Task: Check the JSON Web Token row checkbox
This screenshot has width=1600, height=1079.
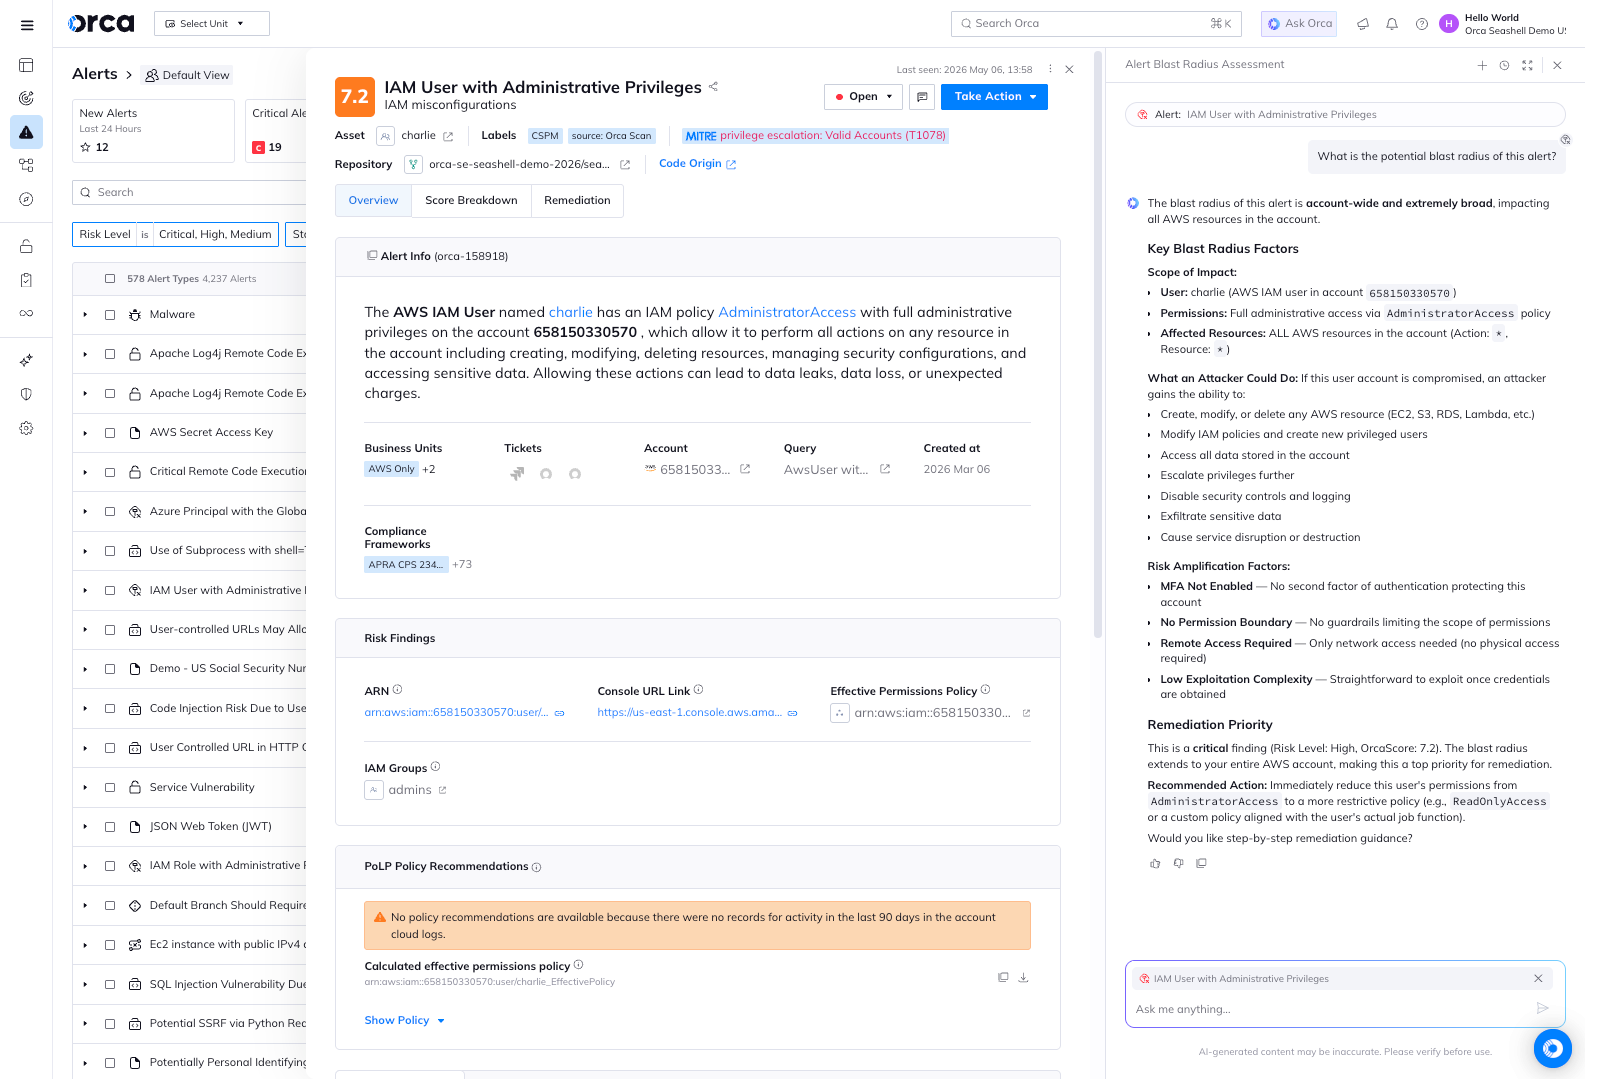Action: tap(110, 827)
